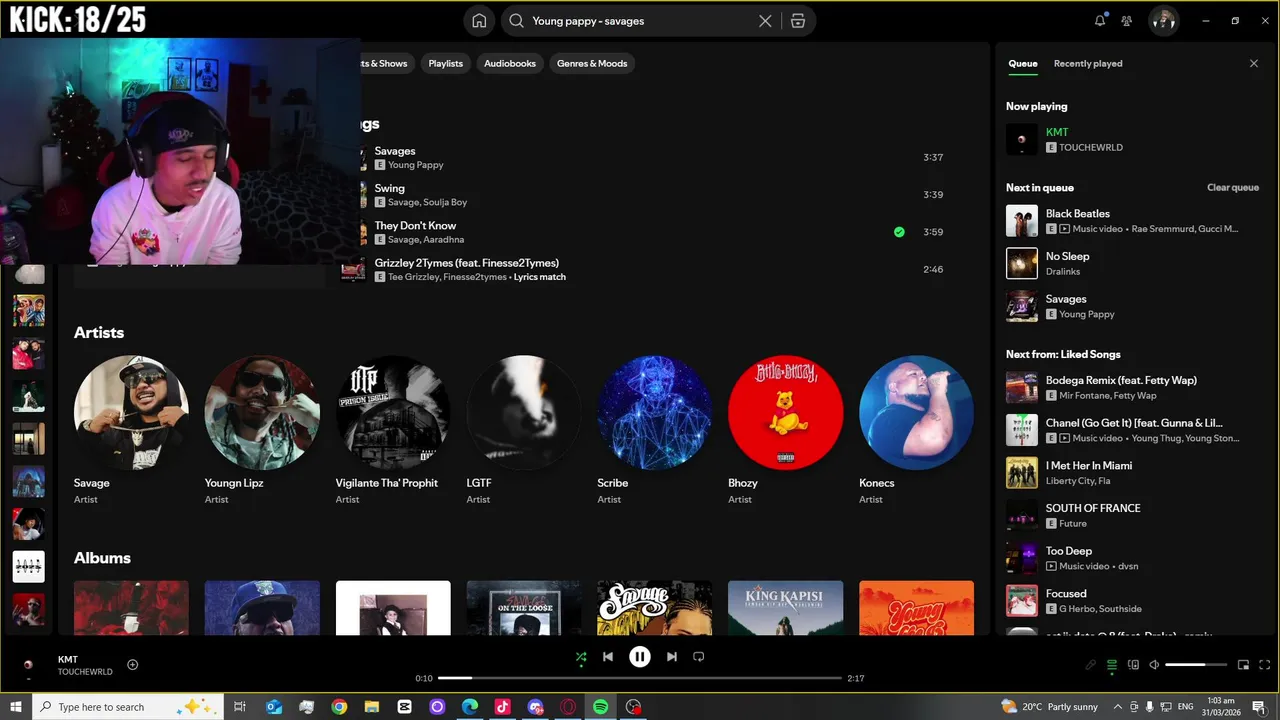Open Savage On The Loose album cover
The width and height of the screenshot is (1280, 720).
524,608
